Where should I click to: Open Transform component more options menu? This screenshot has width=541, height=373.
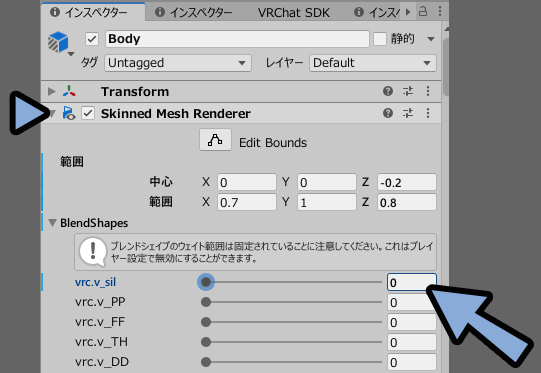(x=428, y=91)
